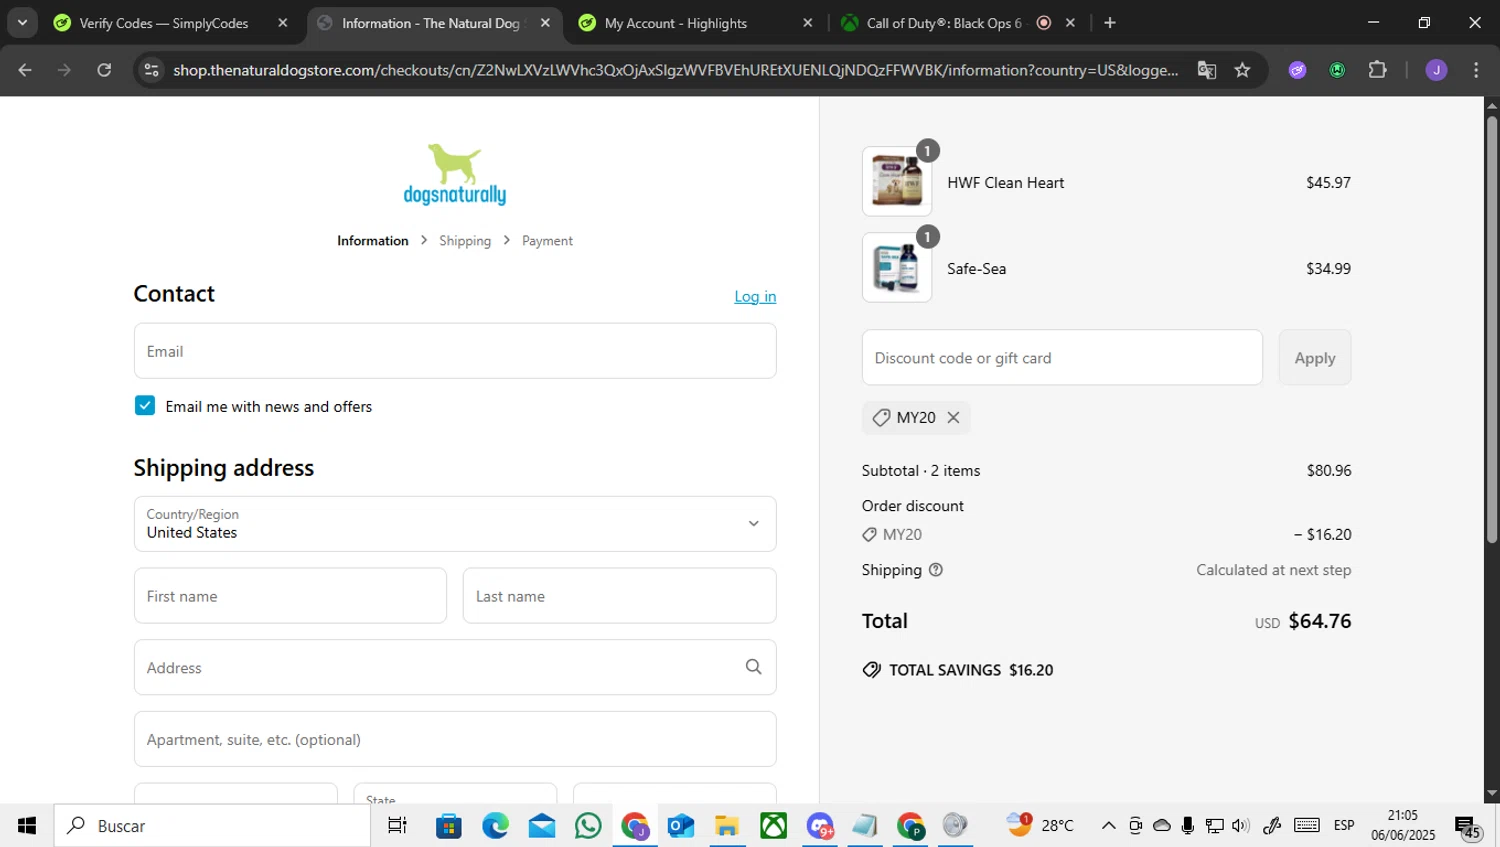Click the ESP language indicator
Viewport: 1500px width, 847px height.
1344,826
